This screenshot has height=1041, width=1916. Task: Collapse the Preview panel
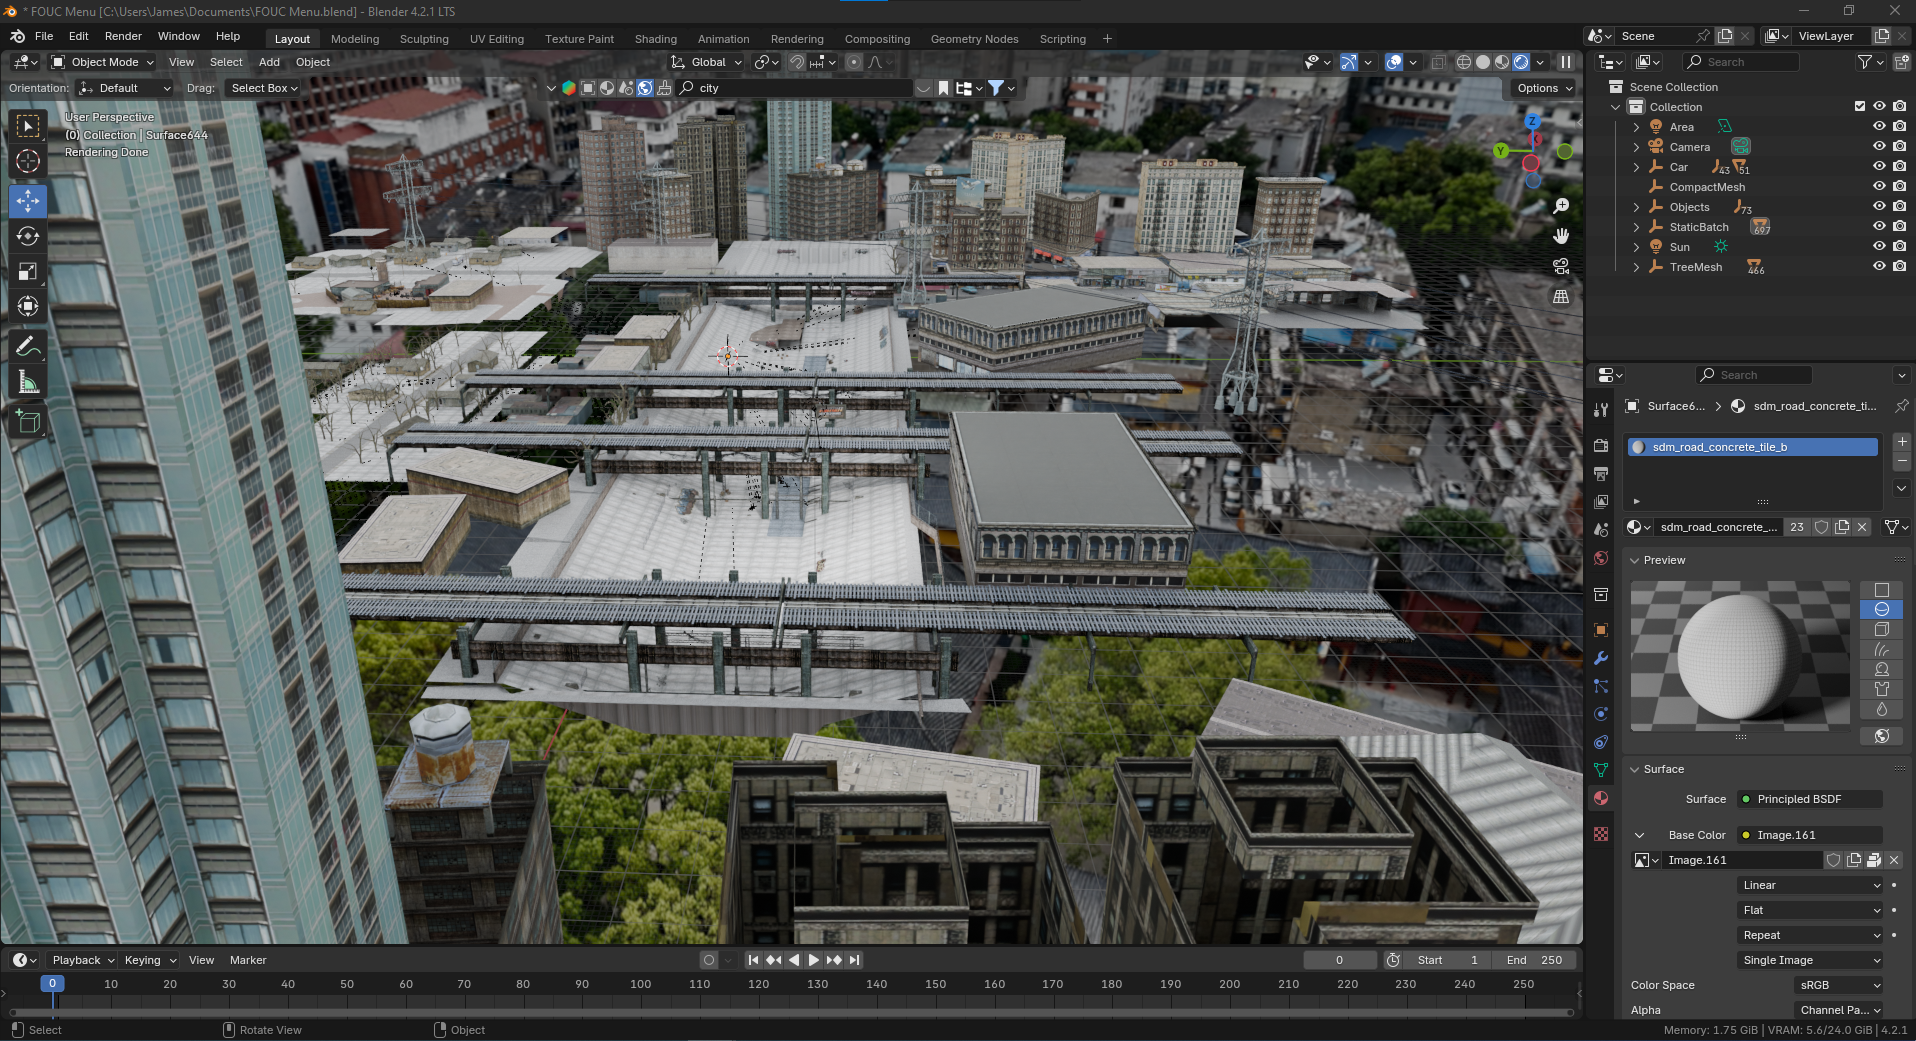point(1635,560)
